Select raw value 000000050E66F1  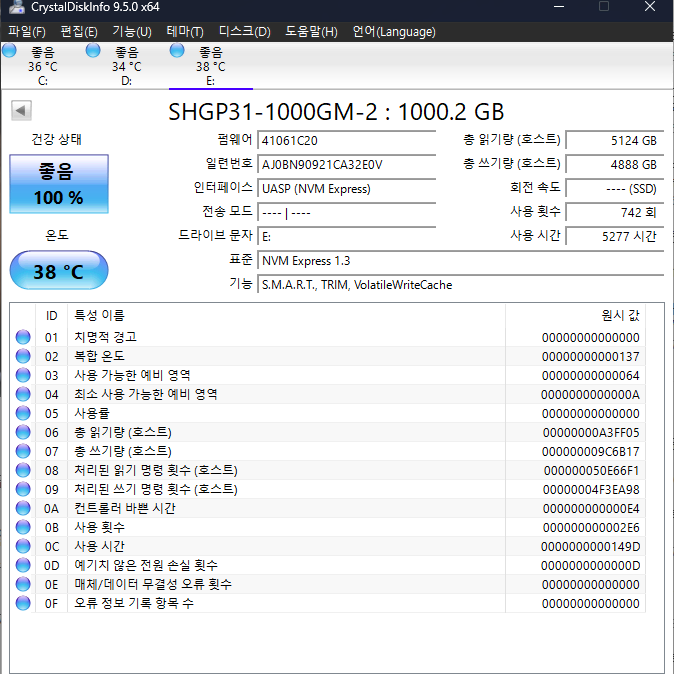tap(591, 470)
